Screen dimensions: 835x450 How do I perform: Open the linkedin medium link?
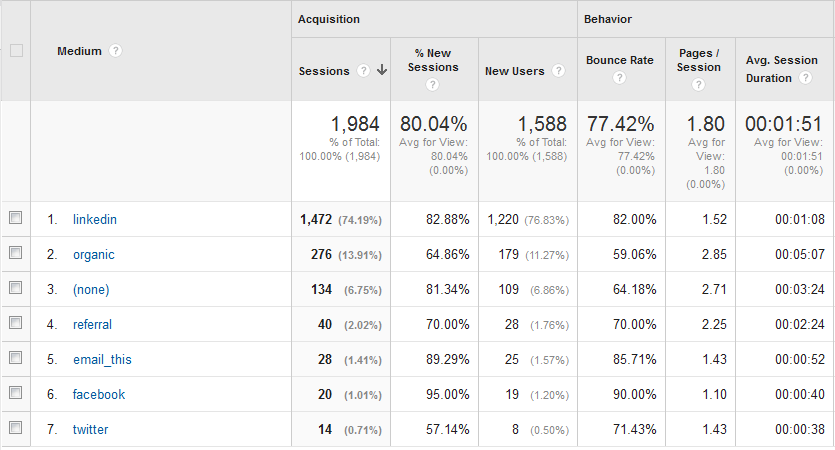(x=95, y=219)
